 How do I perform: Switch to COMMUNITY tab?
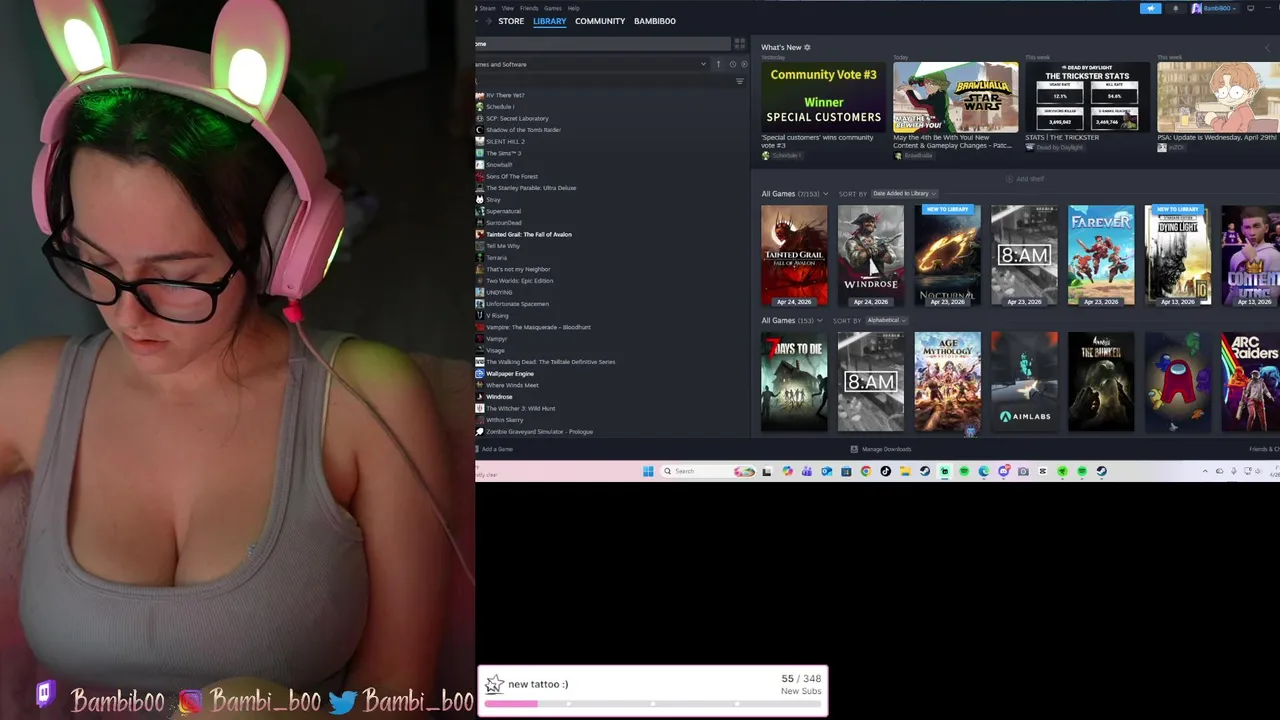(x=600, y=21)
